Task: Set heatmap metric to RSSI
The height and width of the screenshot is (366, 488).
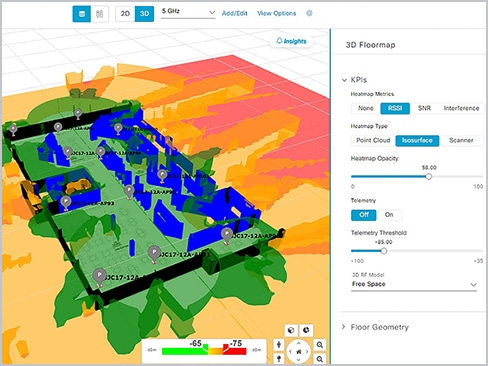Action: (x=395, y=108)
